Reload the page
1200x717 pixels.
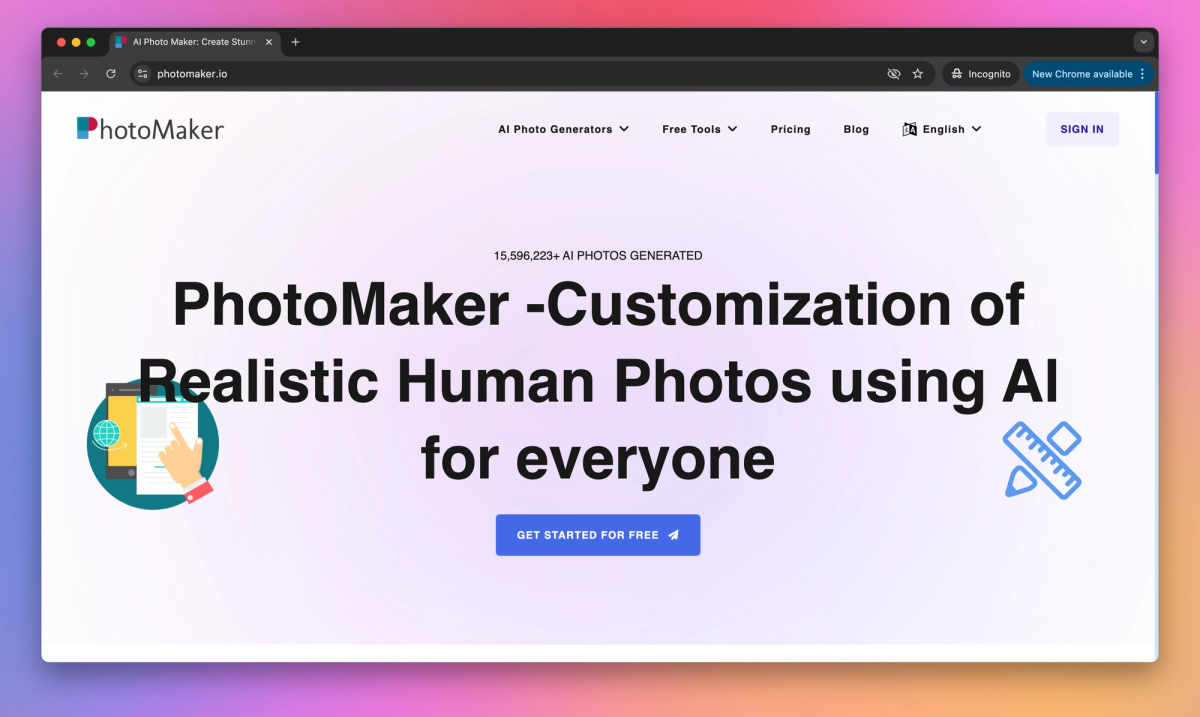111,74
